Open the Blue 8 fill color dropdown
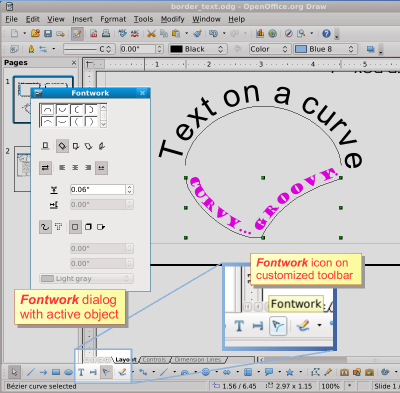This screenshot has height=393, width=400. click(326, 49)
